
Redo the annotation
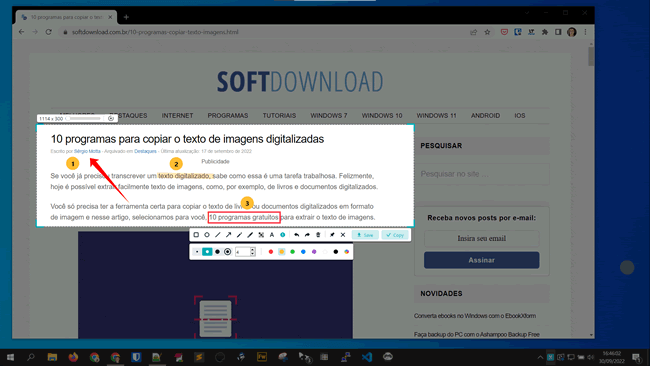(x=307, y=235)
